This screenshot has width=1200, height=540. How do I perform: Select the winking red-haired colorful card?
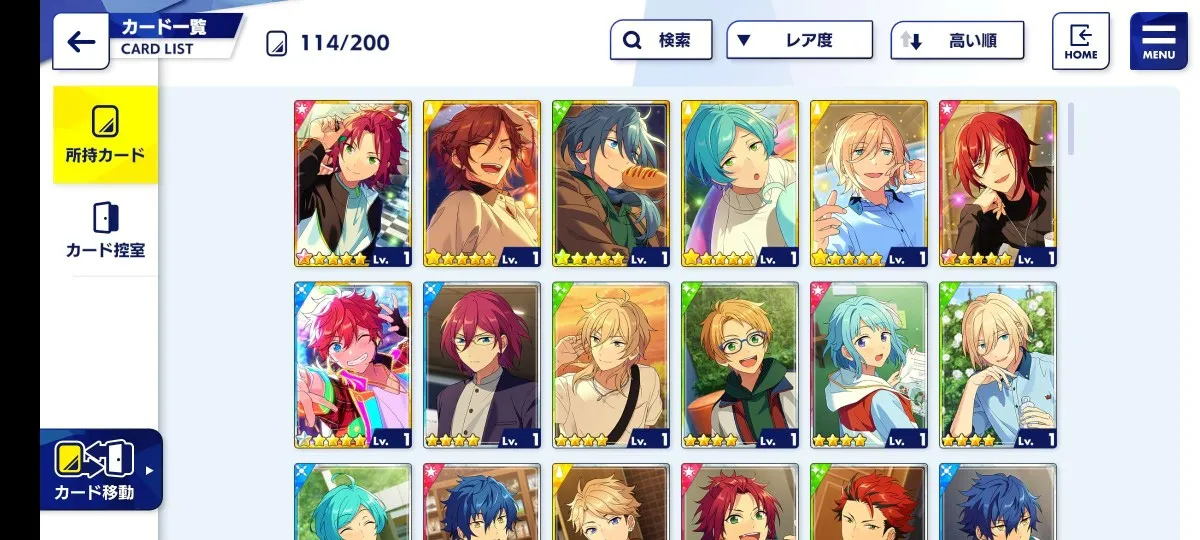(353, 365)
